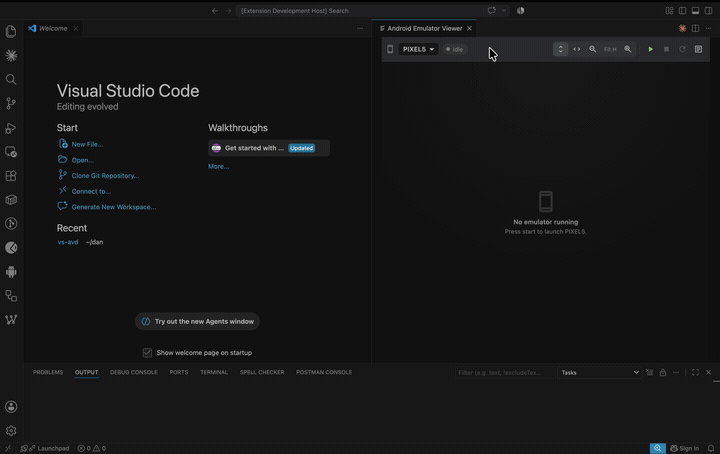Click the W icon in the activity bar

(11, 319)
